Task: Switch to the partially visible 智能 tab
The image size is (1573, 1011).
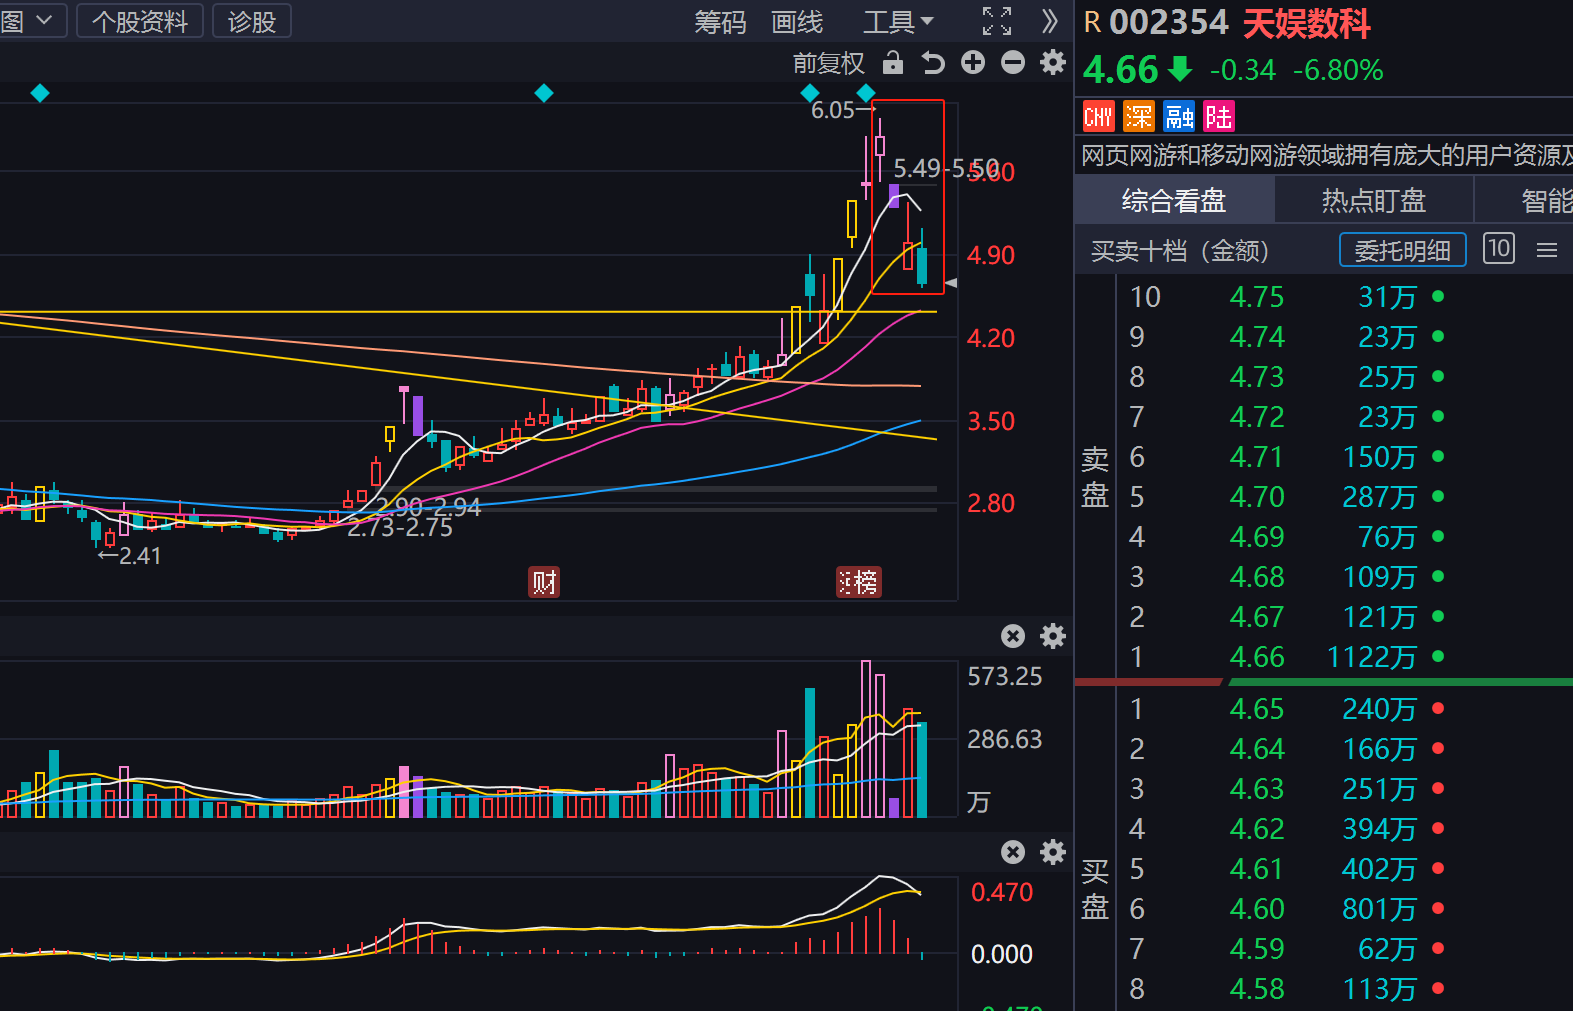Action: (1525, 201)
